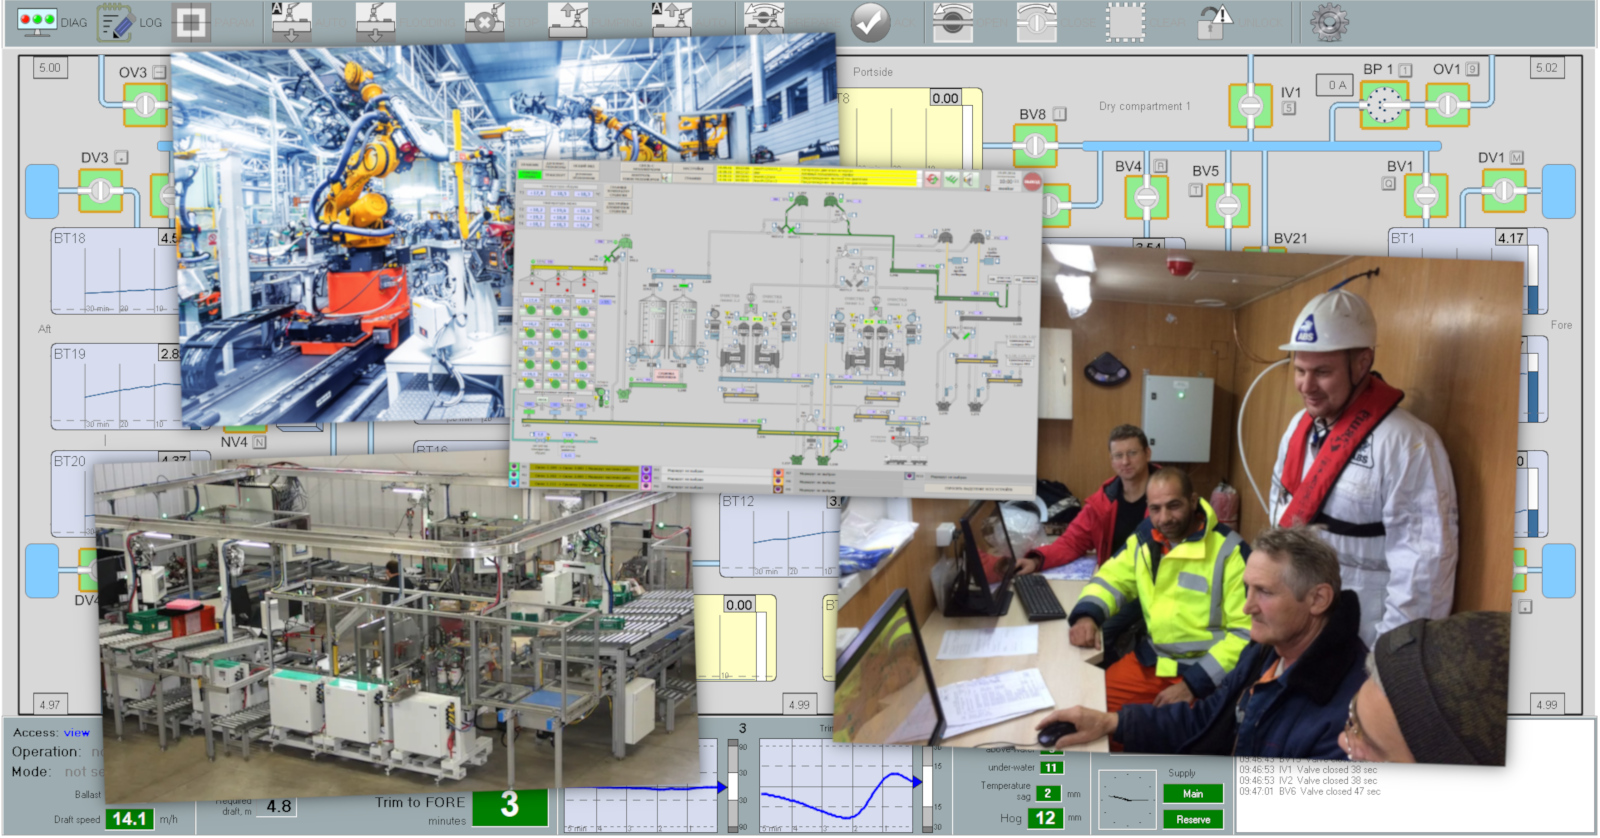Click the unlock padlock warning icon

1215,22
